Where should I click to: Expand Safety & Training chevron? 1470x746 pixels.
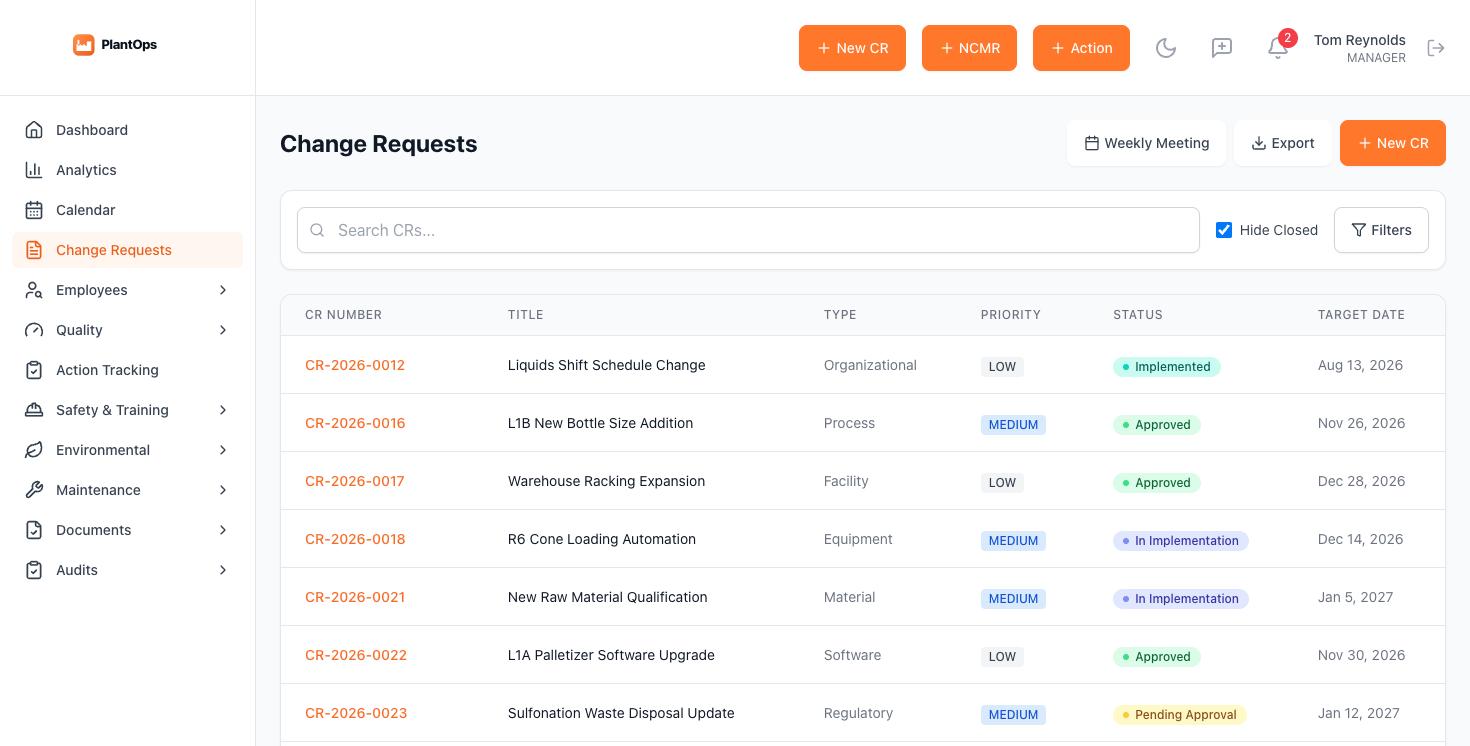click(223, 410)
